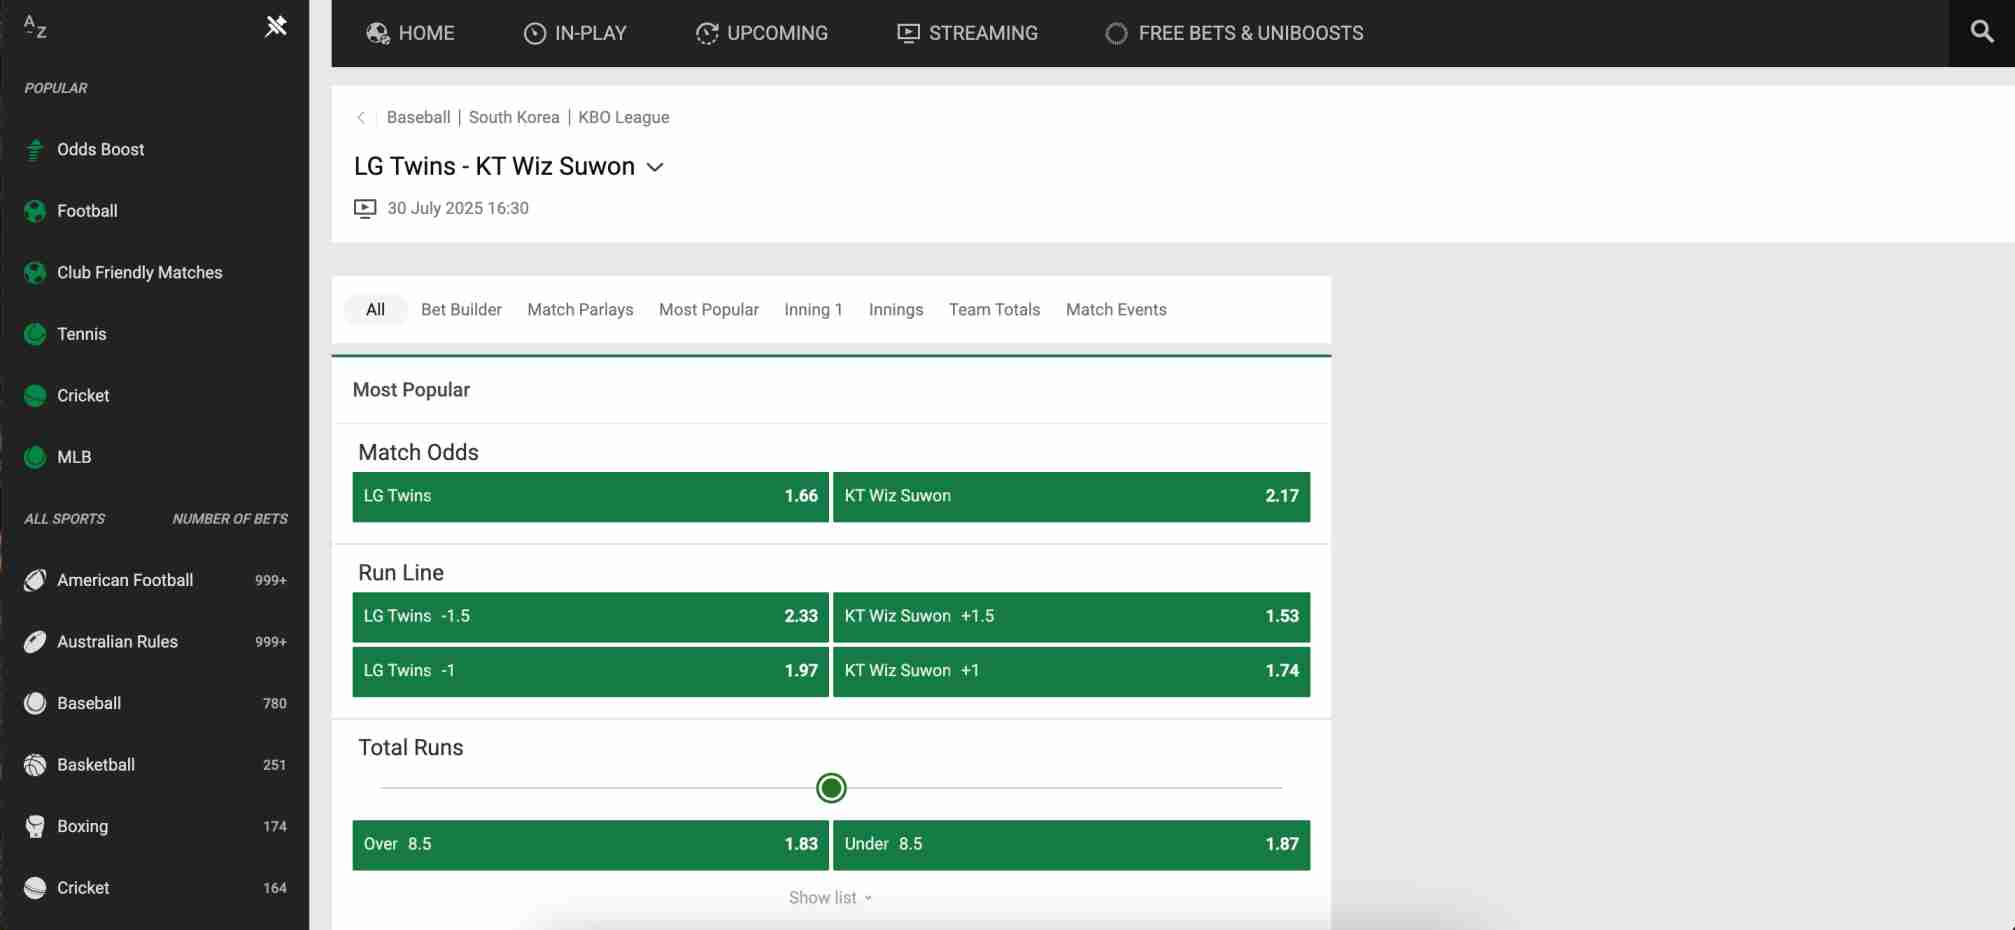Click the Football ball icon in Popular

click(35, 211)
